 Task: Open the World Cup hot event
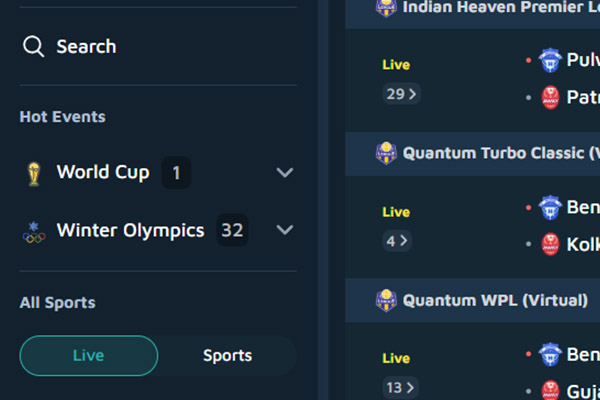[103, 173]
